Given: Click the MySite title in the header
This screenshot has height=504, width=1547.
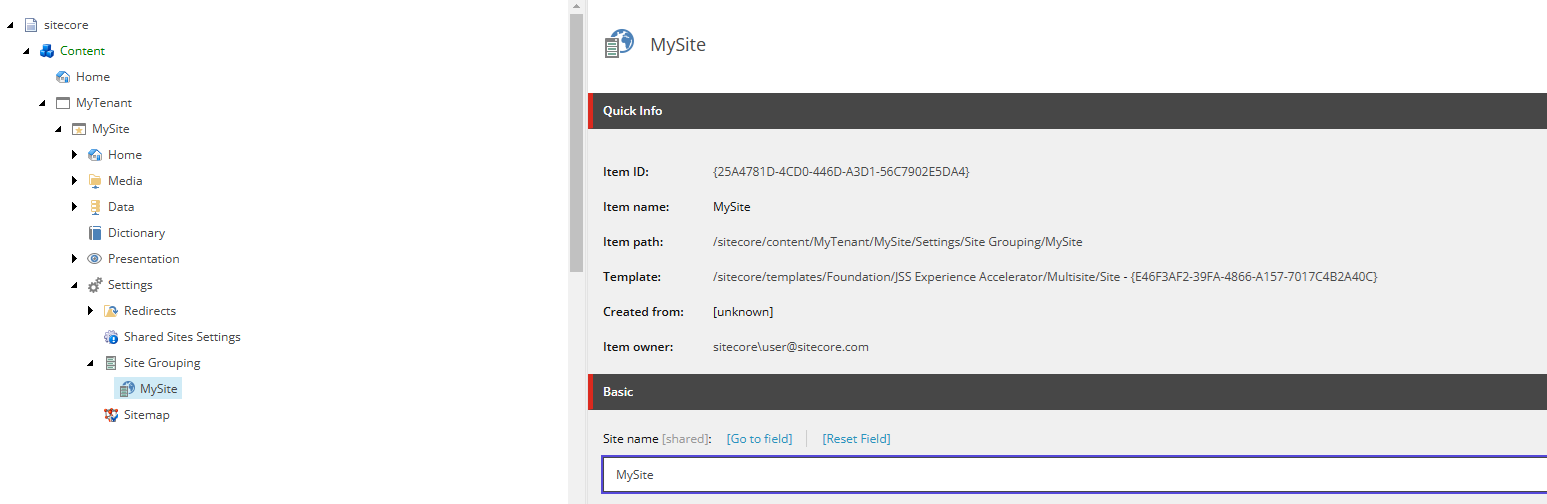Looking at the screenshot, I should 678,45.
